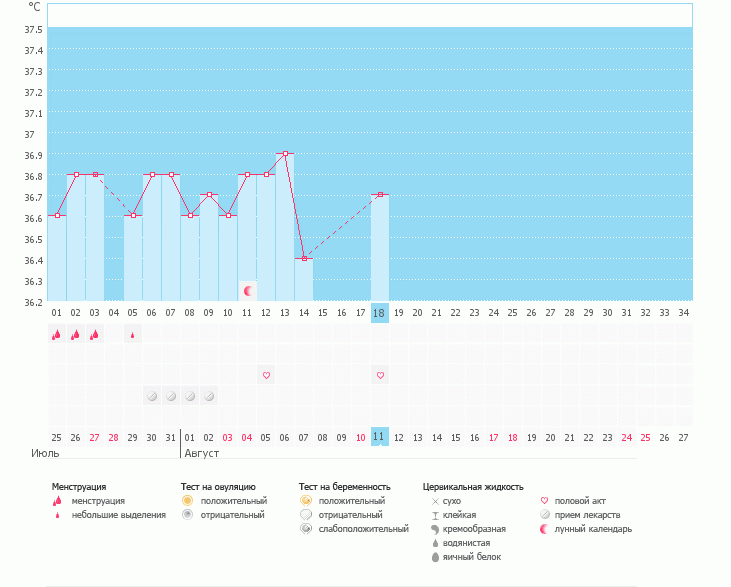
Task: Click the 36.4 temperature point on day 14
Action: pyautogui.click(x=304, y=258)
